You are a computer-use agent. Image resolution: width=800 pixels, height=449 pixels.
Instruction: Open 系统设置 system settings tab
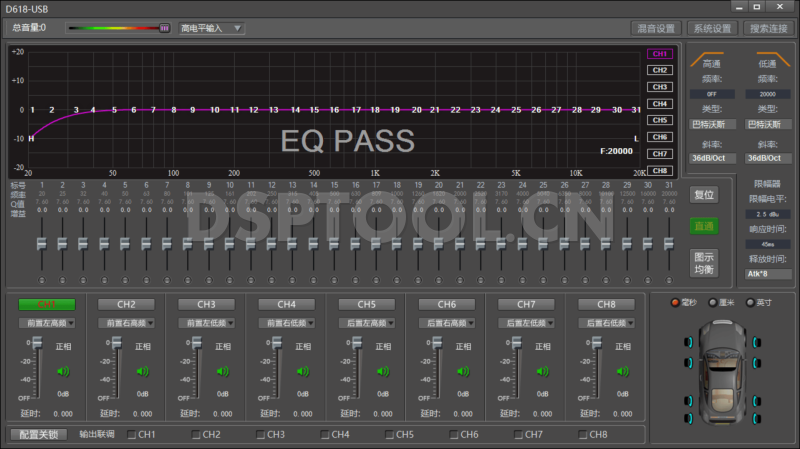713,28
